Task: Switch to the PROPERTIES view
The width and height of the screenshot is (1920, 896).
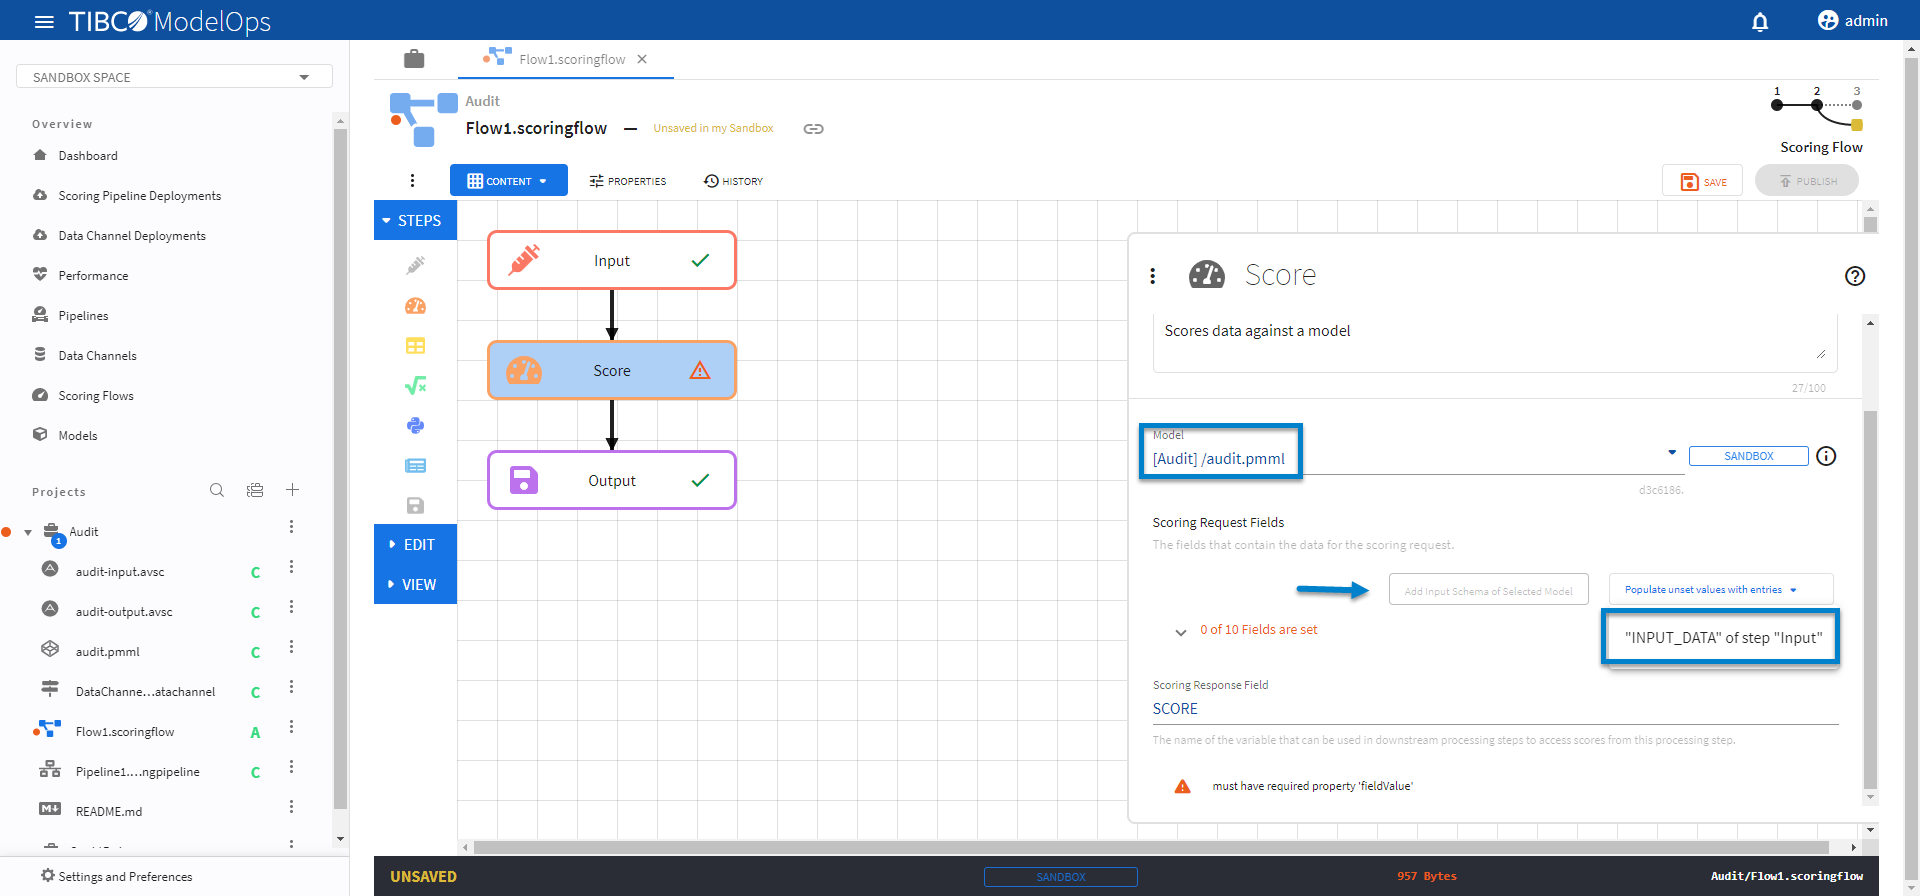Action: click(628, 181)
